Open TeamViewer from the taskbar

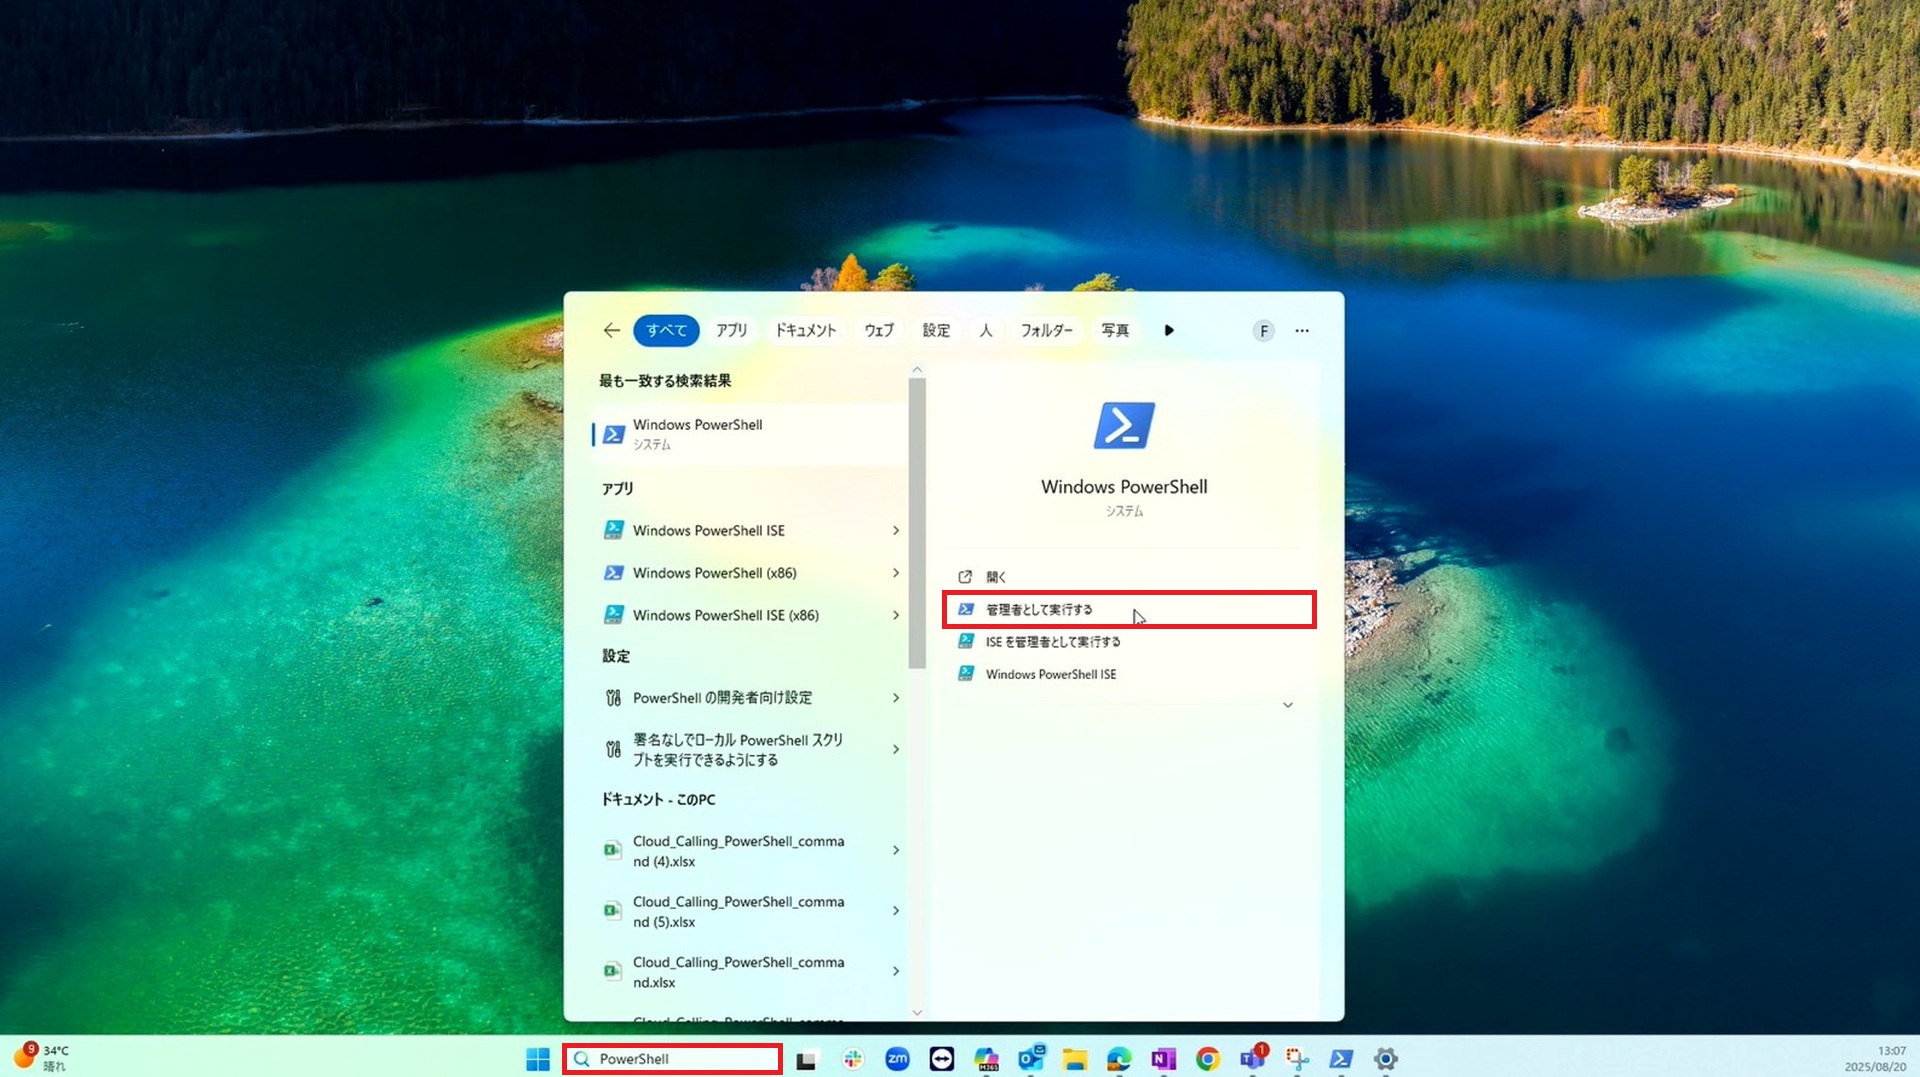pos(941,1059)
